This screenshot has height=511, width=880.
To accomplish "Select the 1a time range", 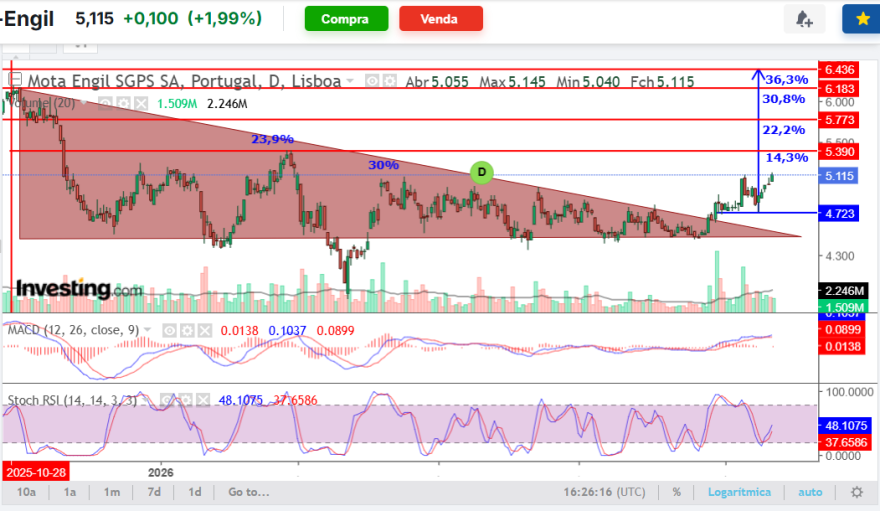I will coord(70,492).
